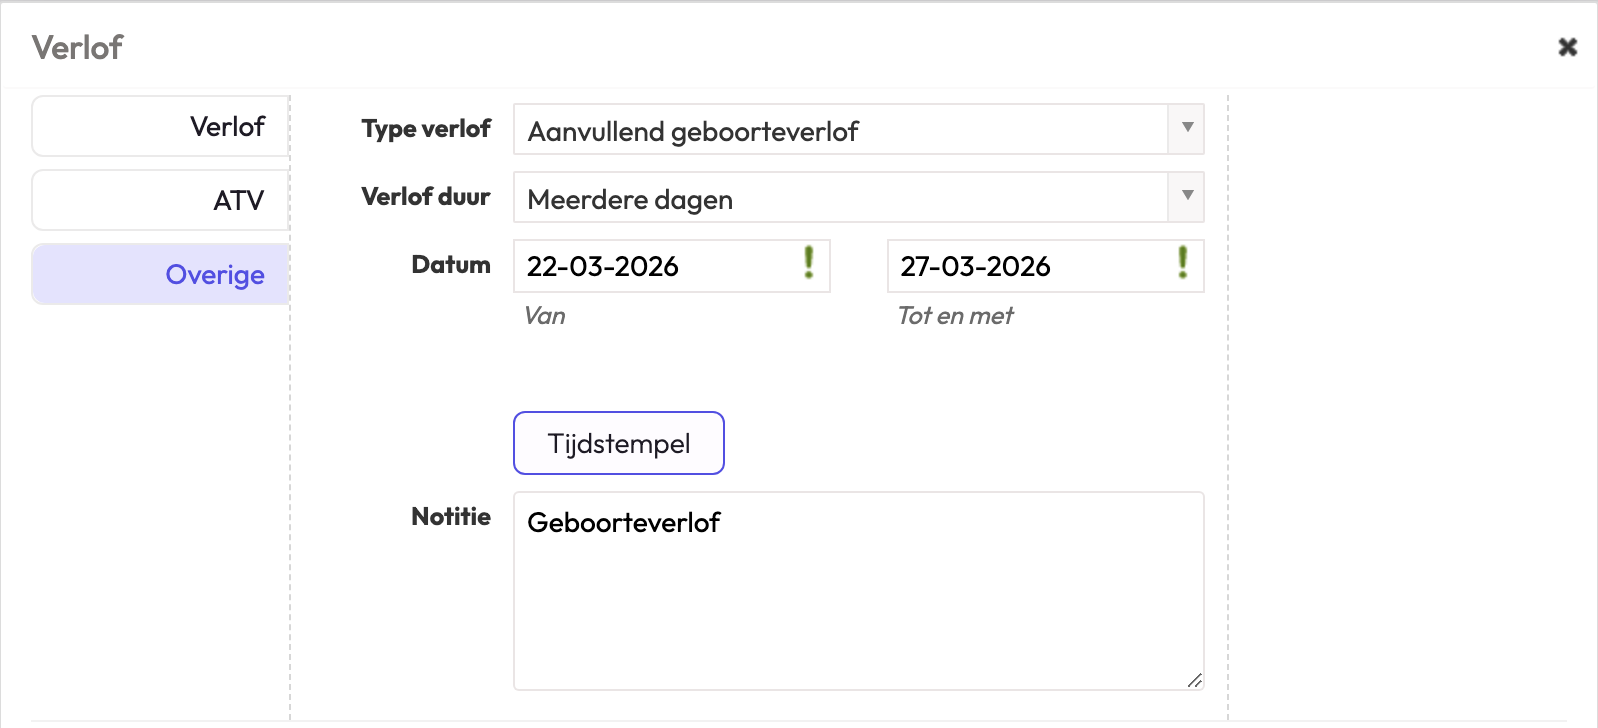Click the Datum label

click(x=451, y=265)
